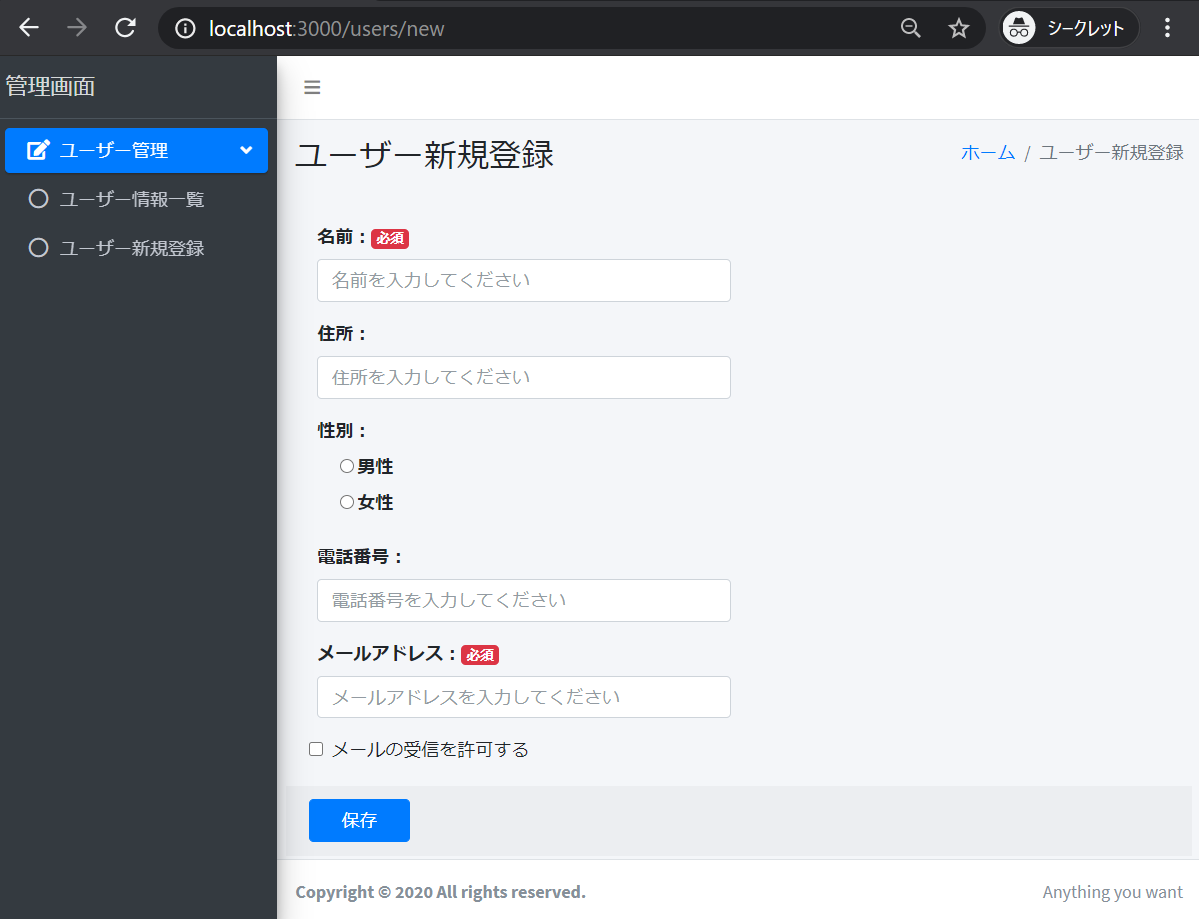
Task: Open the browser three-dot menu
Action: point(1167,27)
